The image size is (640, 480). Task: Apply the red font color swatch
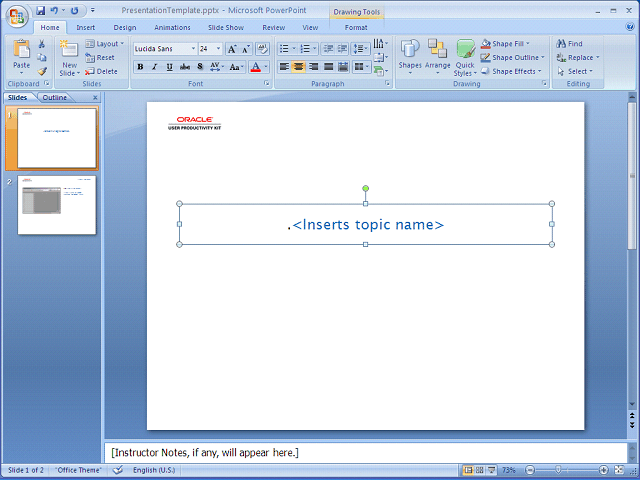pos(256,67)
